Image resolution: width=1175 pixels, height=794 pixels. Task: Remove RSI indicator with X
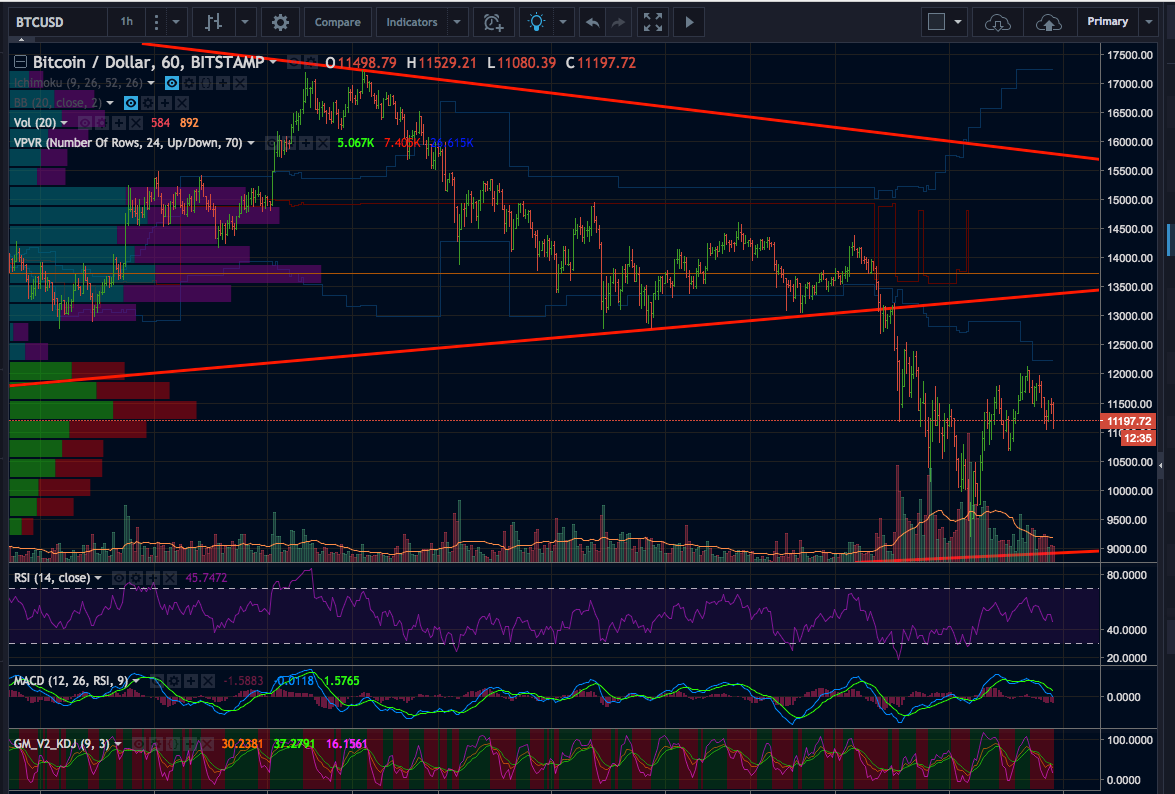pyautogui.click(x=170, y=578)
